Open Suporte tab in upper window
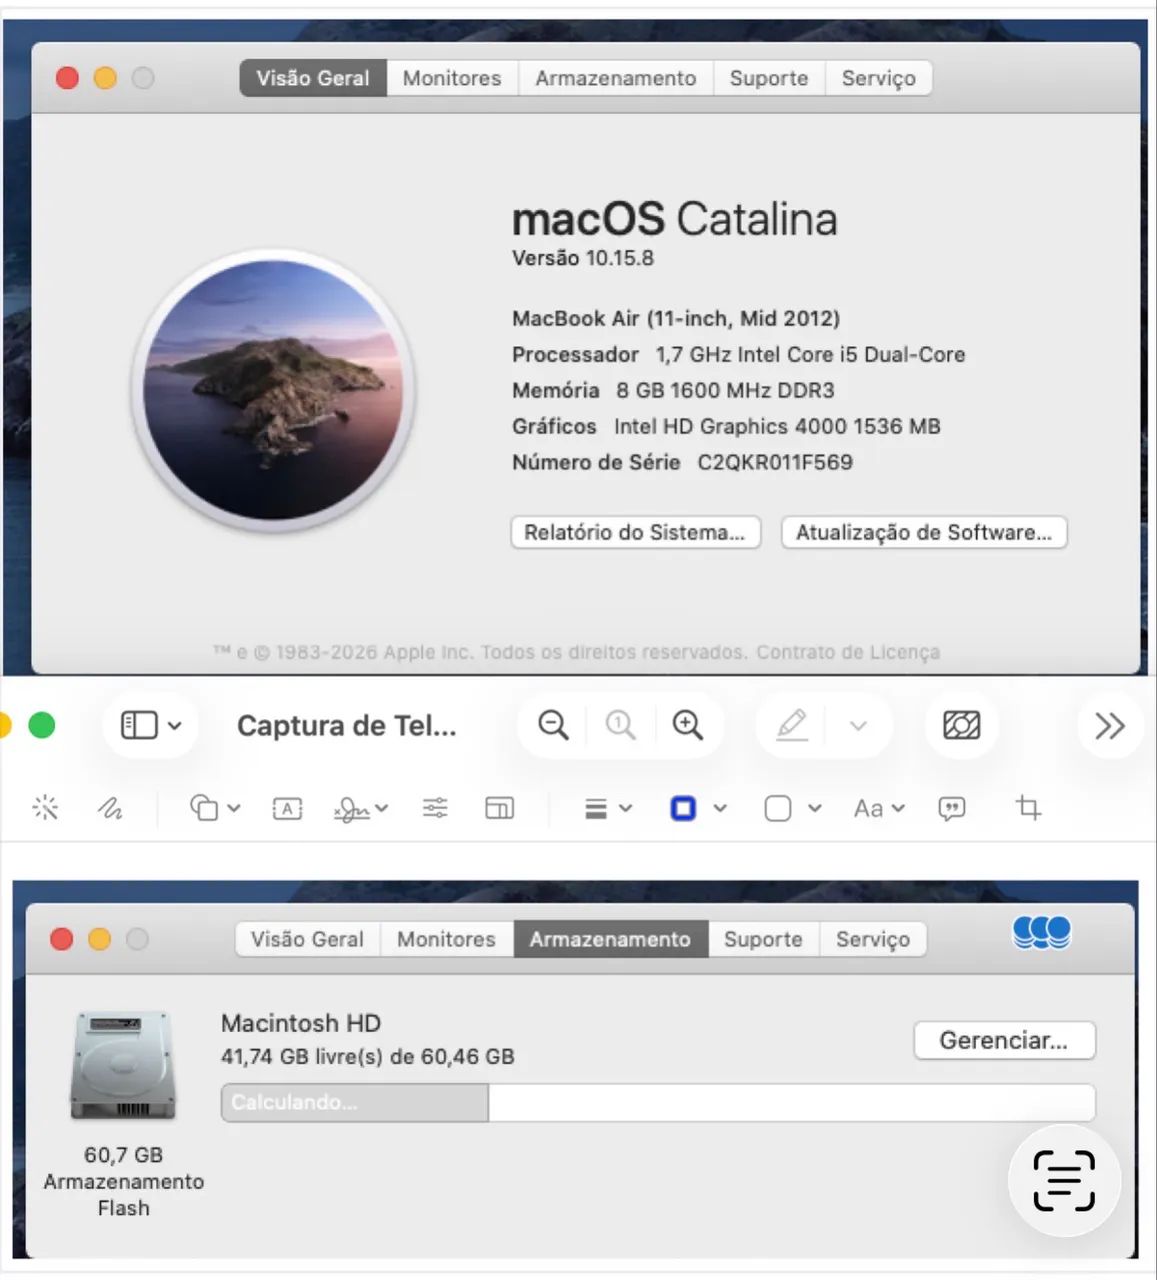Viewport: 1157px width, 1280px height. pos(769,78)
